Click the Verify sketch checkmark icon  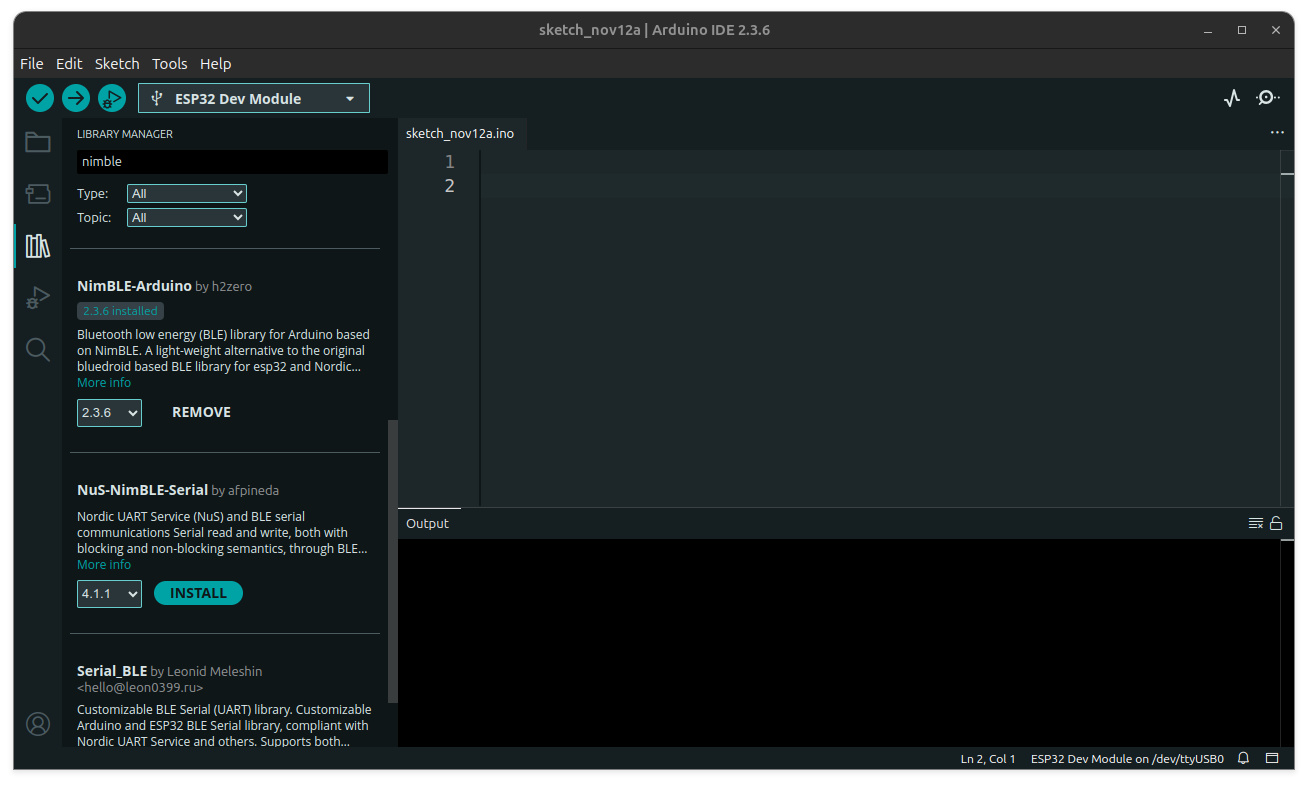pyautogui.click(x=40, y=98)
